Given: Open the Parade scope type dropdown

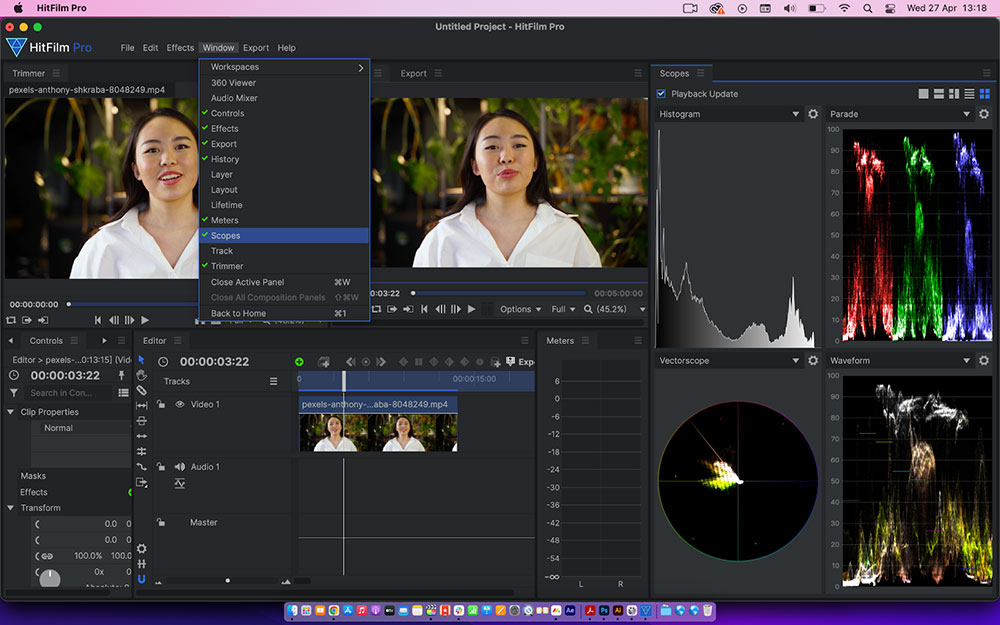Looking at the screenshot, I should [900, 114].
